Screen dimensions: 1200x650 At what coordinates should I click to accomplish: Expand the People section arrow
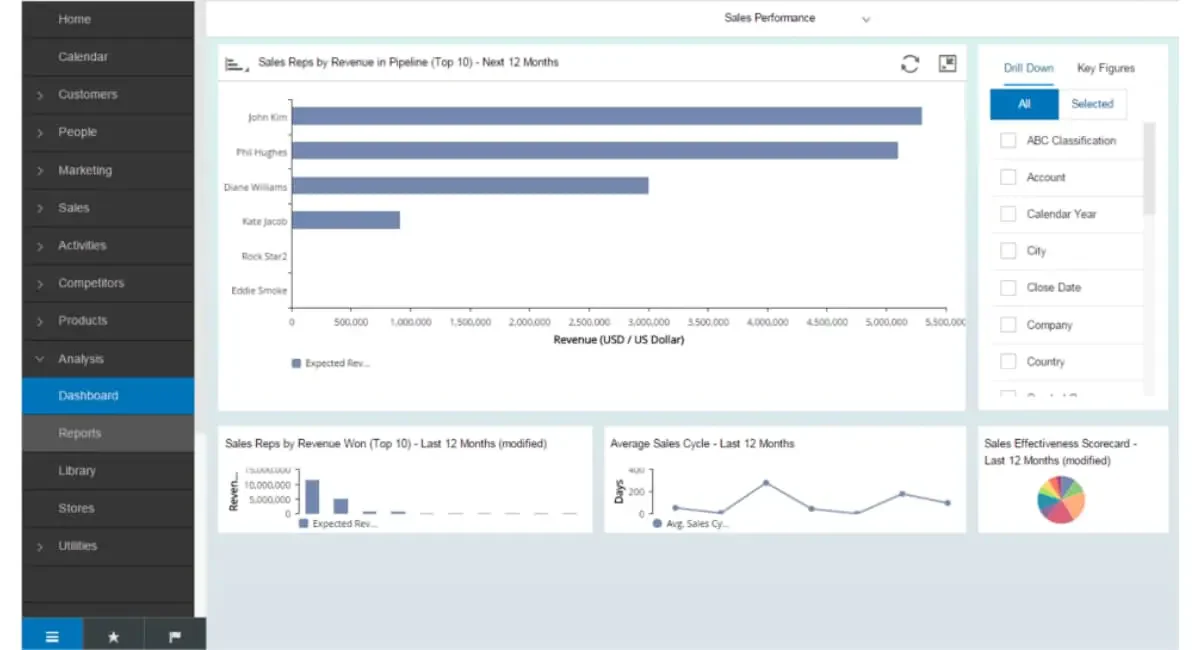tap(40, 133)
